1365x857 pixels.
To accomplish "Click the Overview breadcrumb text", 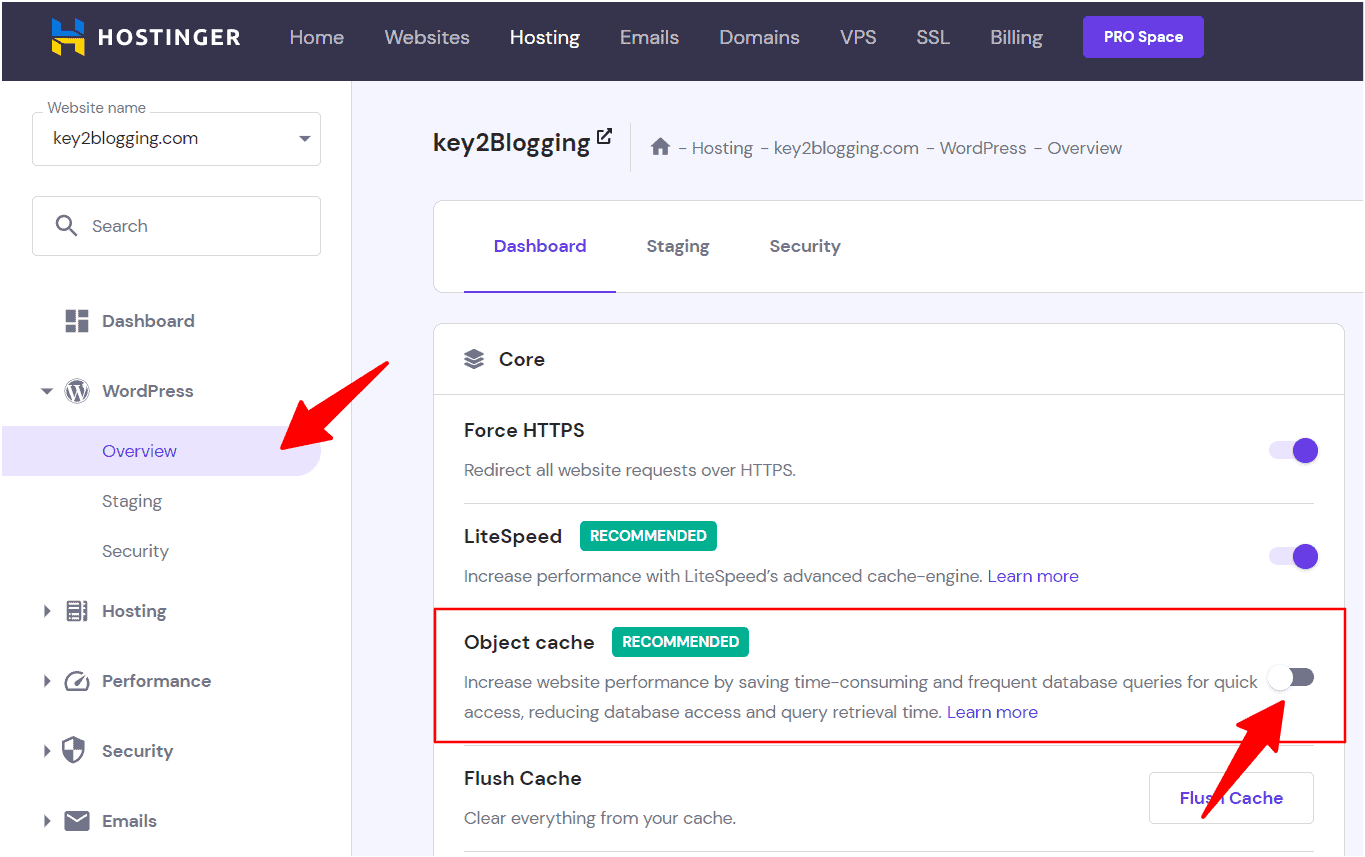I will click(x=1085, y=148).
